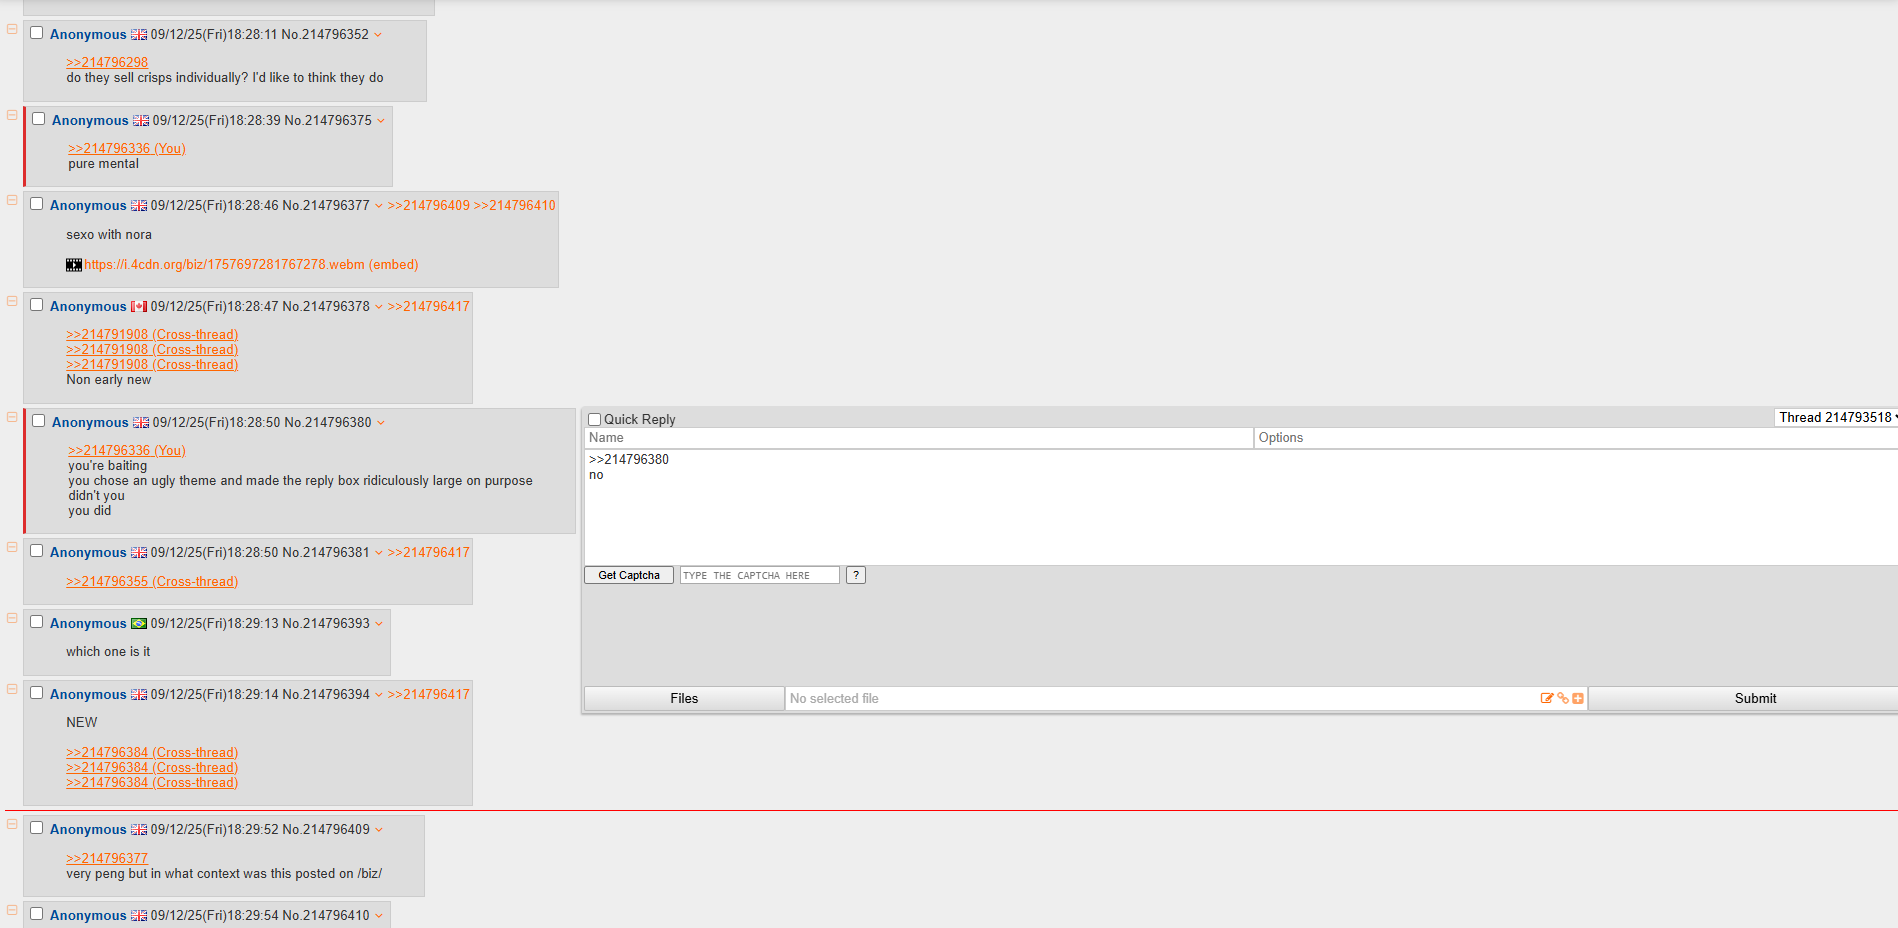This screenshot has width=1898, height=928.
Task: Click the UK flag on post 214796352
Action: [139, 35]
